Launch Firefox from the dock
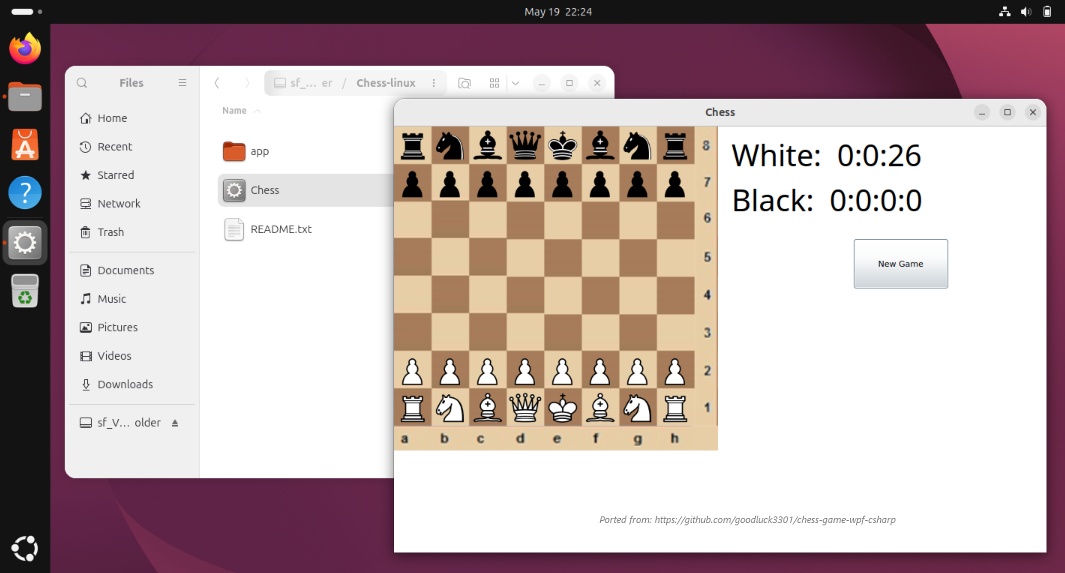This screenshot has height=573, width=1065. 25,49
